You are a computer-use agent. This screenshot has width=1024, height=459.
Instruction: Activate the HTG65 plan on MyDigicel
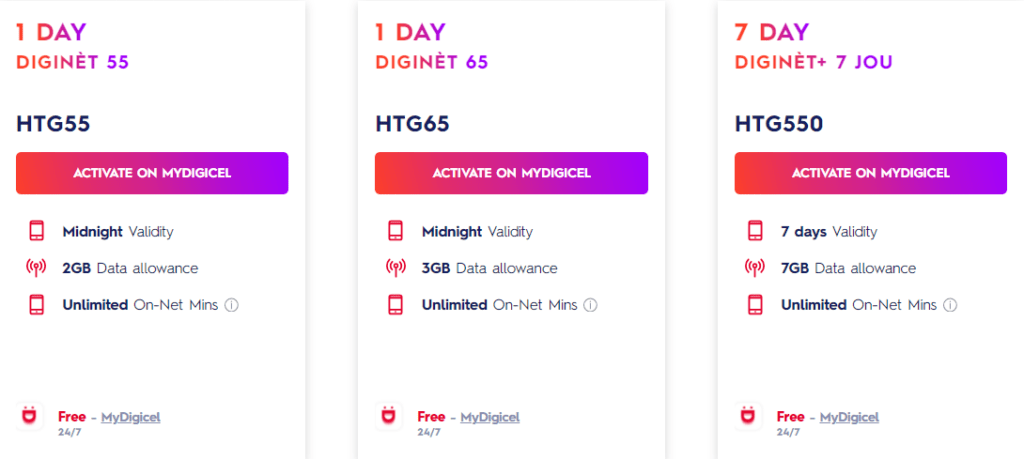(x=511, y=173)
